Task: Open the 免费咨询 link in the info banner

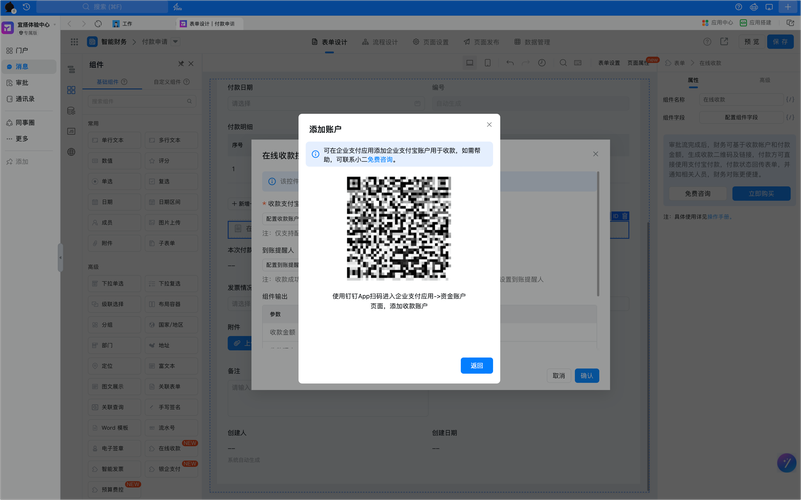Action: (380, 160)
